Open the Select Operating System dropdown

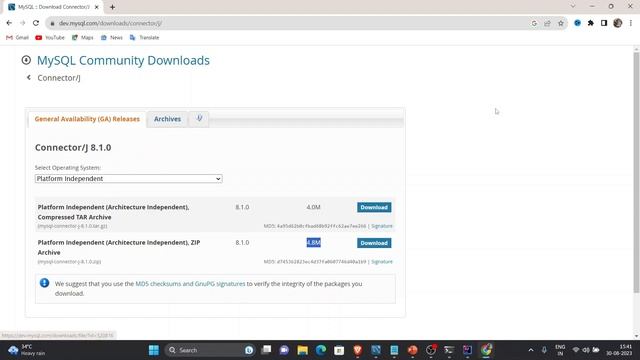point(129,179)
